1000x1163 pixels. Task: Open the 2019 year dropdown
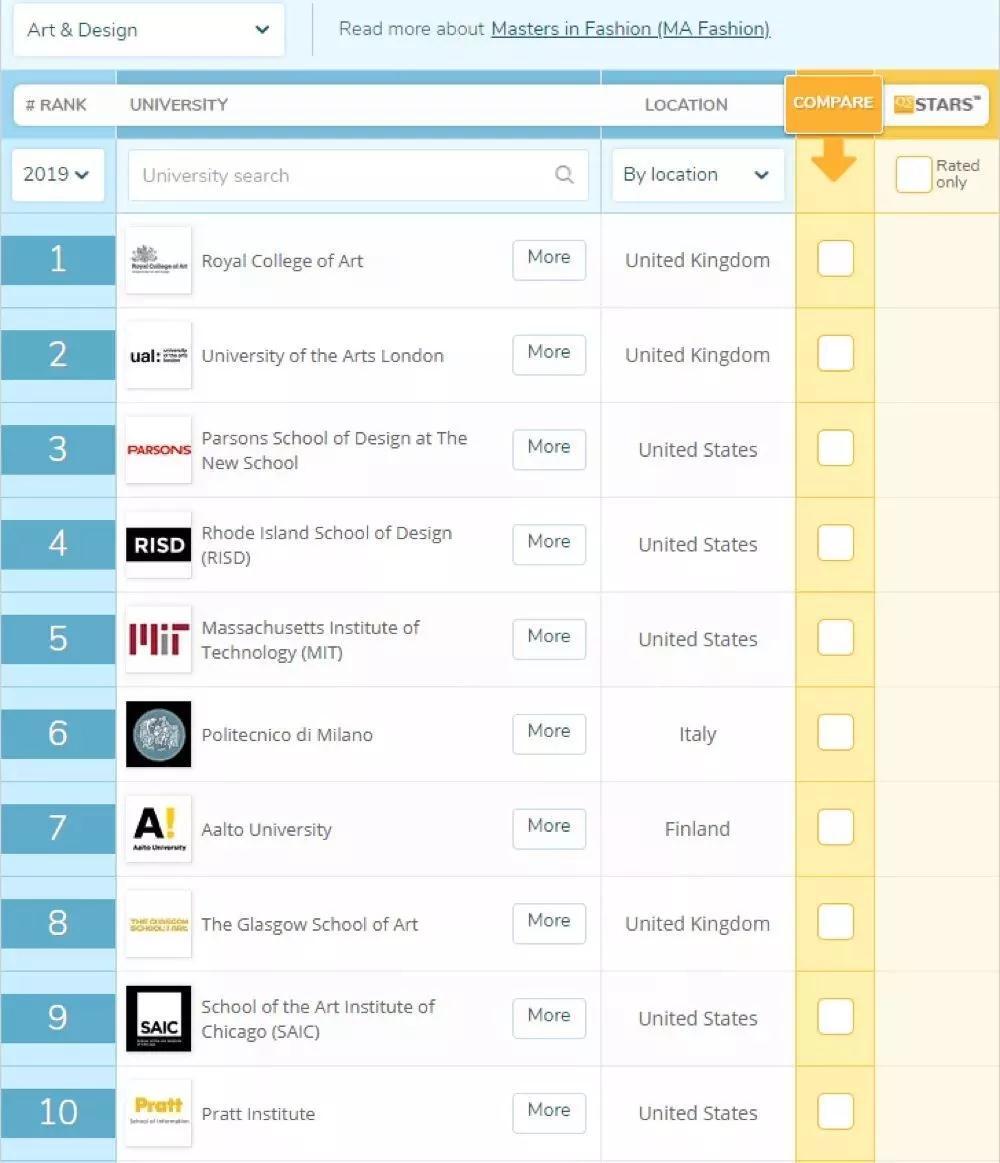(x=57, y=175)
